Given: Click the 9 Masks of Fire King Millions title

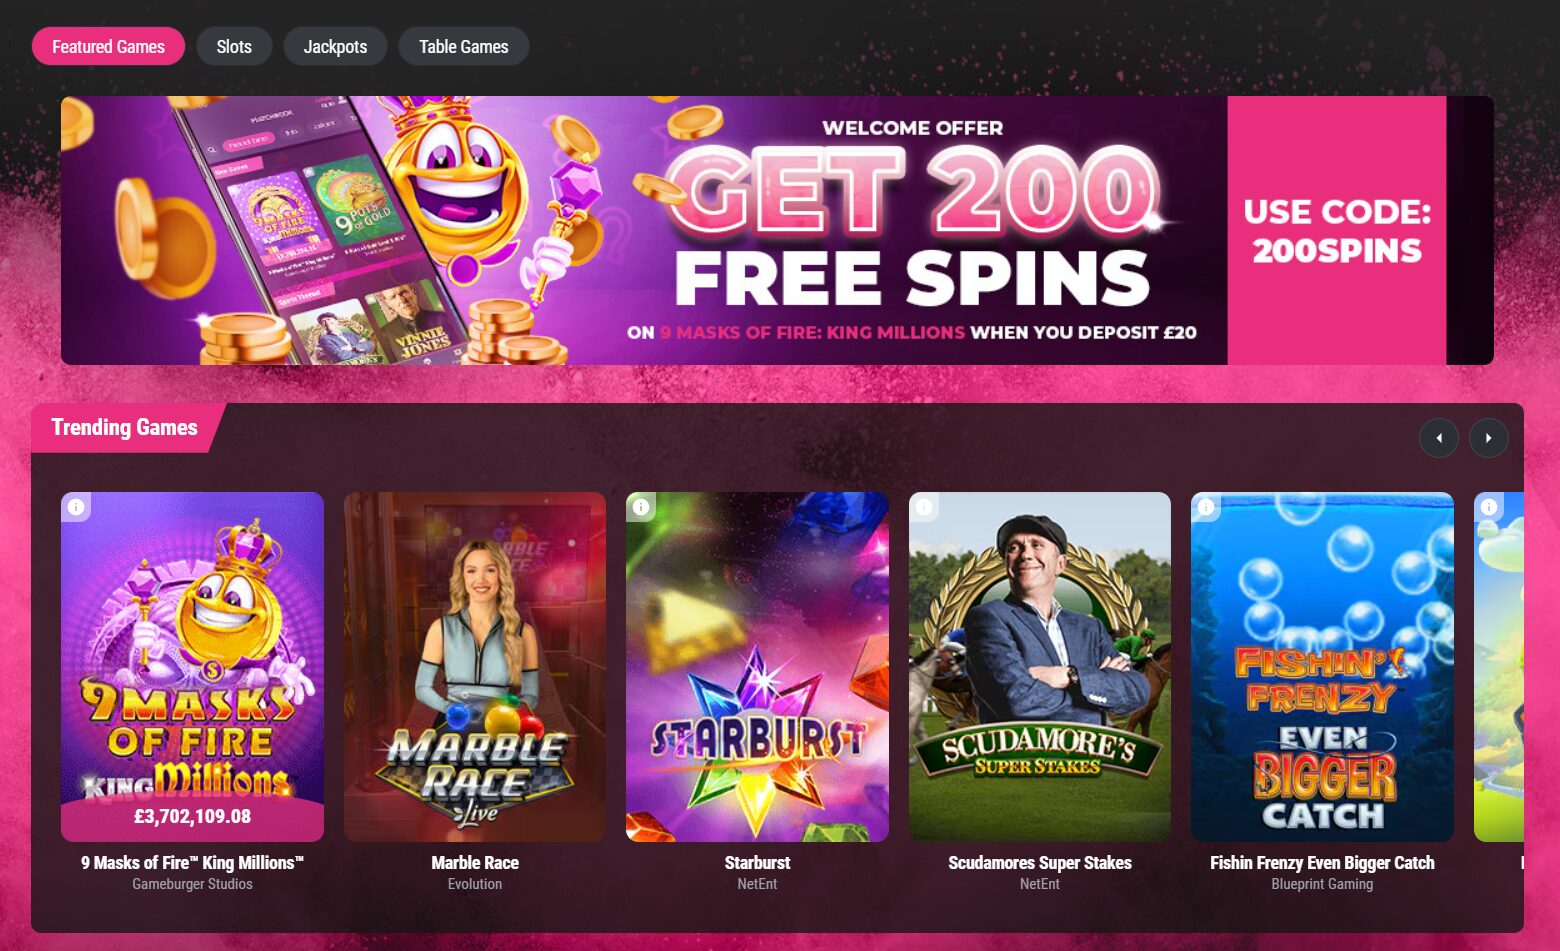Looking at the screenshot, I should 192,863.
